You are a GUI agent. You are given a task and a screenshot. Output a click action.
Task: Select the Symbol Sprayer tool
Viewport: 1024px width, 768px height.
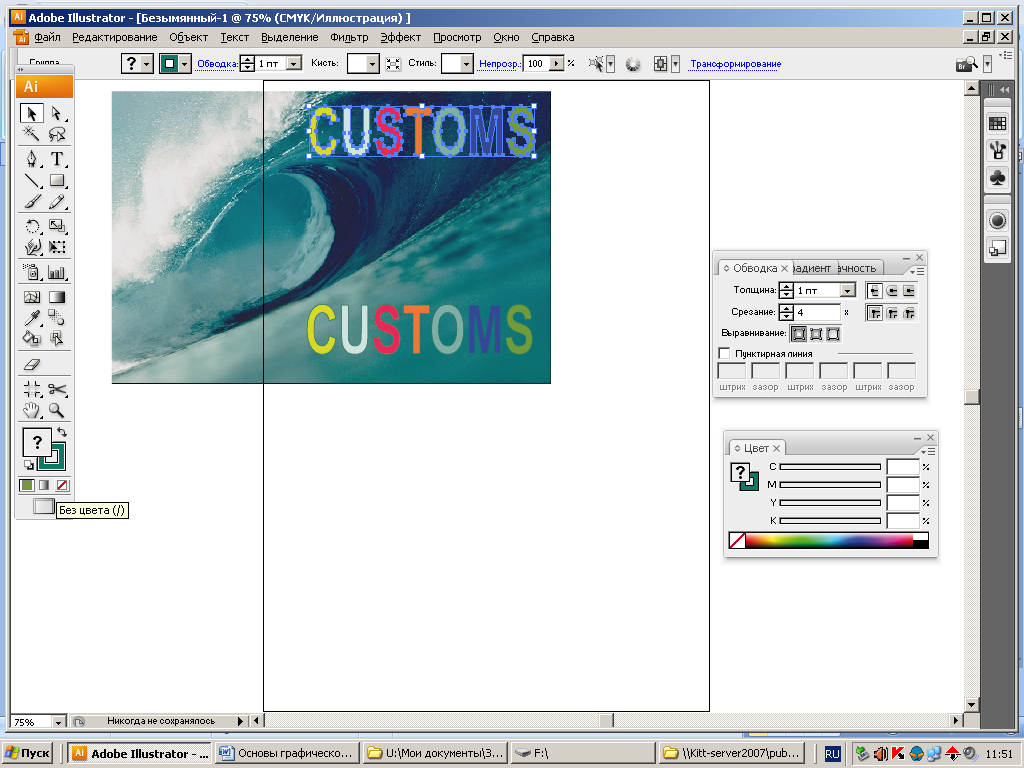click(31, 272)
